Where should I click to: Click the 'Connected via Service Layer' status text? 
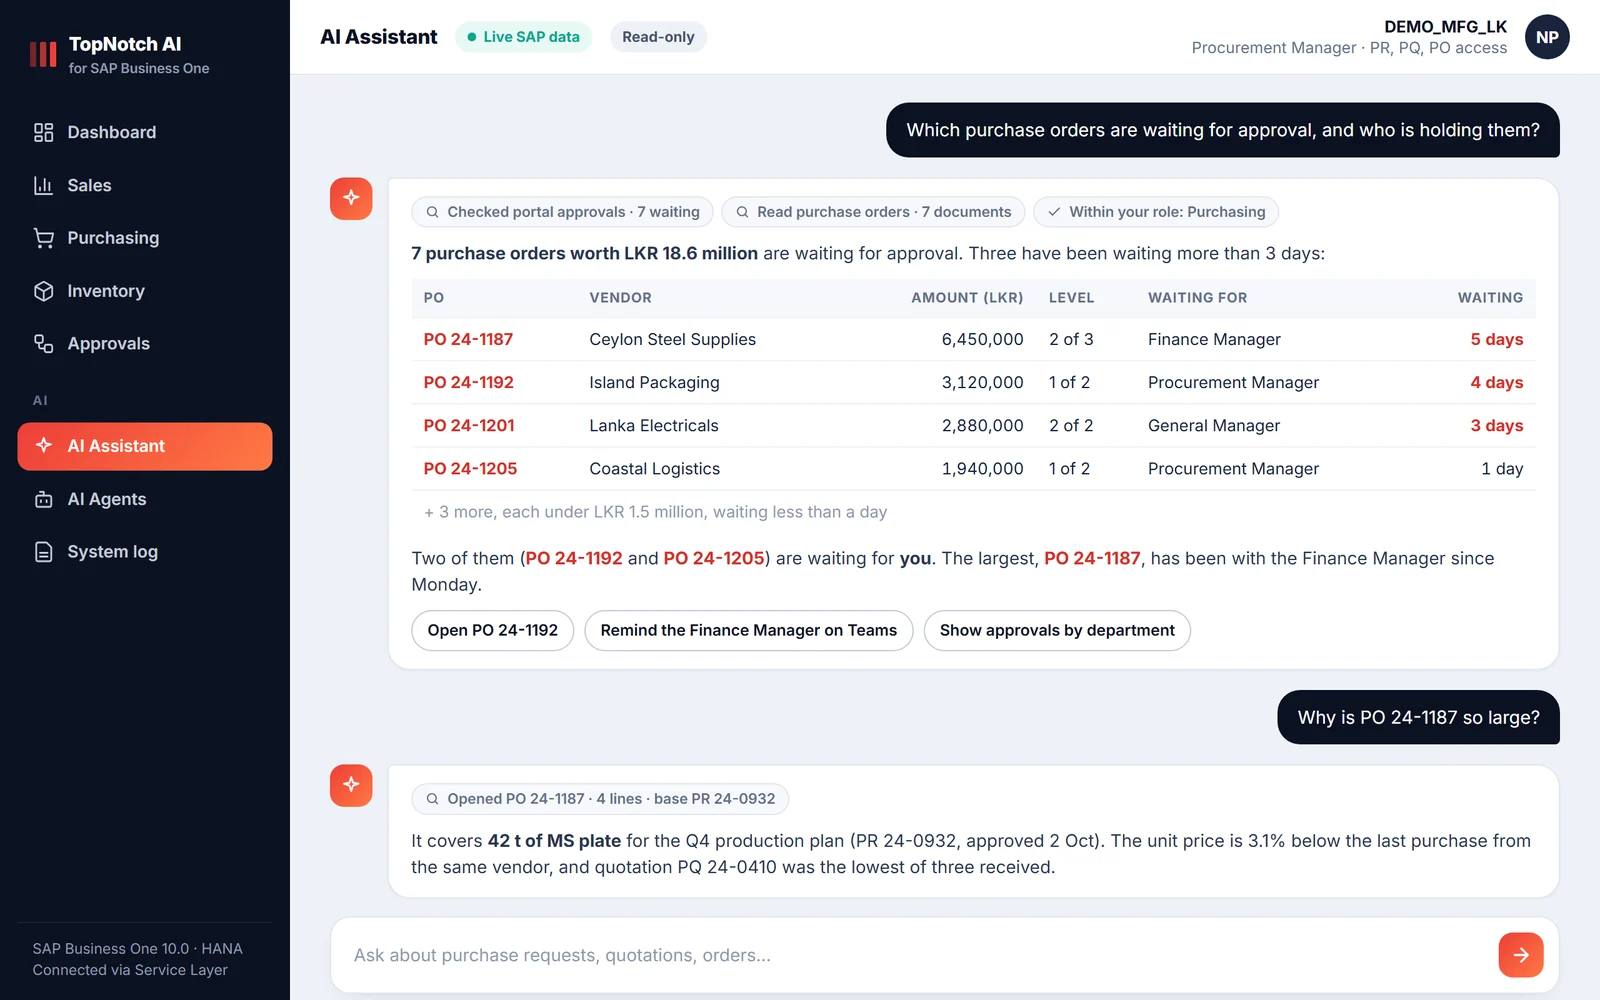point(130,970)
